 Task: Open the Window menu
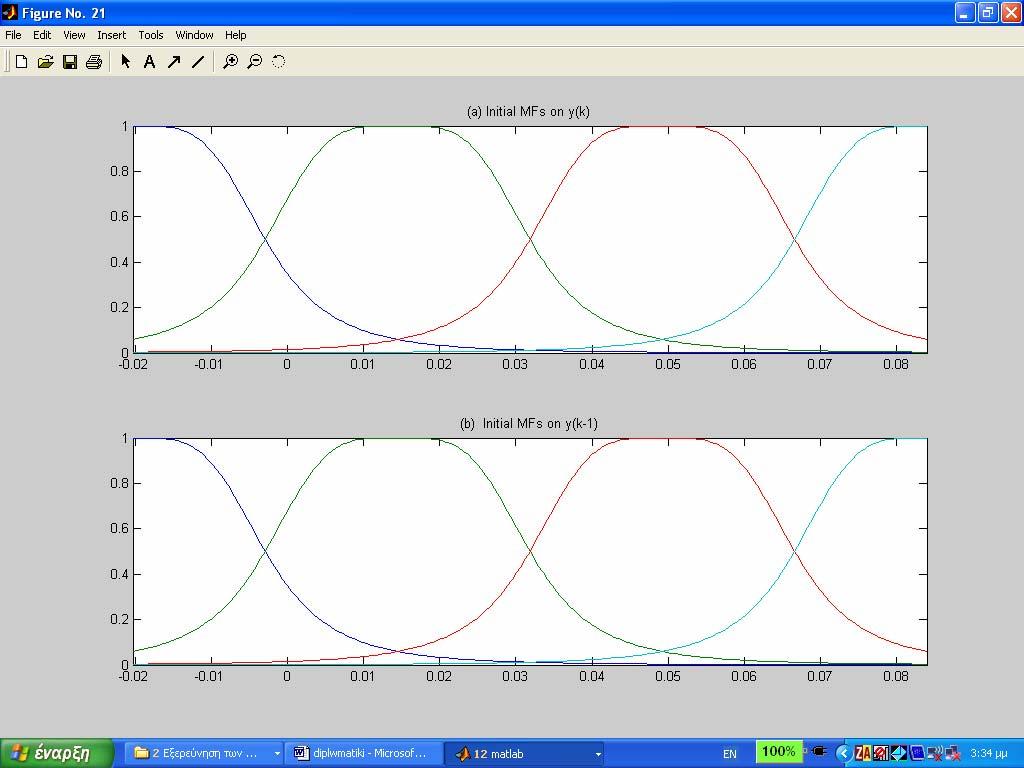[x=194, y=35]
